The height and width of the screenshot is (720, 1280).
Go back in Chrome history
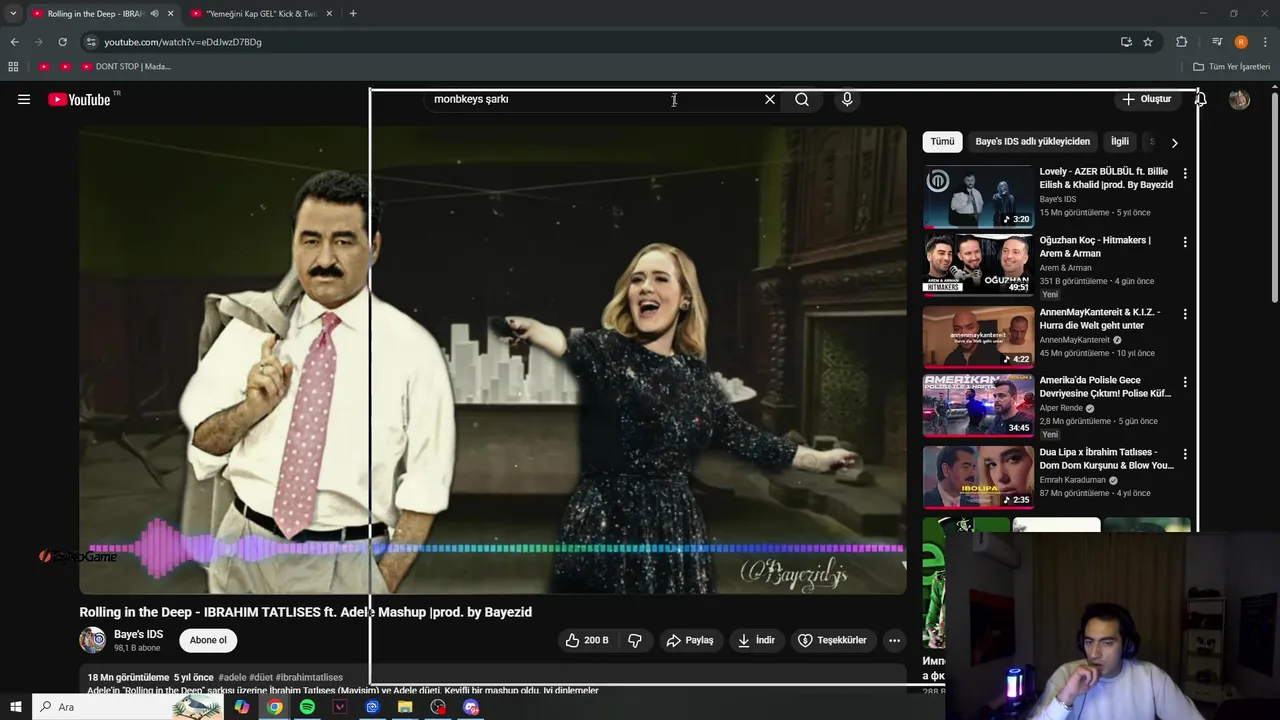pos(14,42)
